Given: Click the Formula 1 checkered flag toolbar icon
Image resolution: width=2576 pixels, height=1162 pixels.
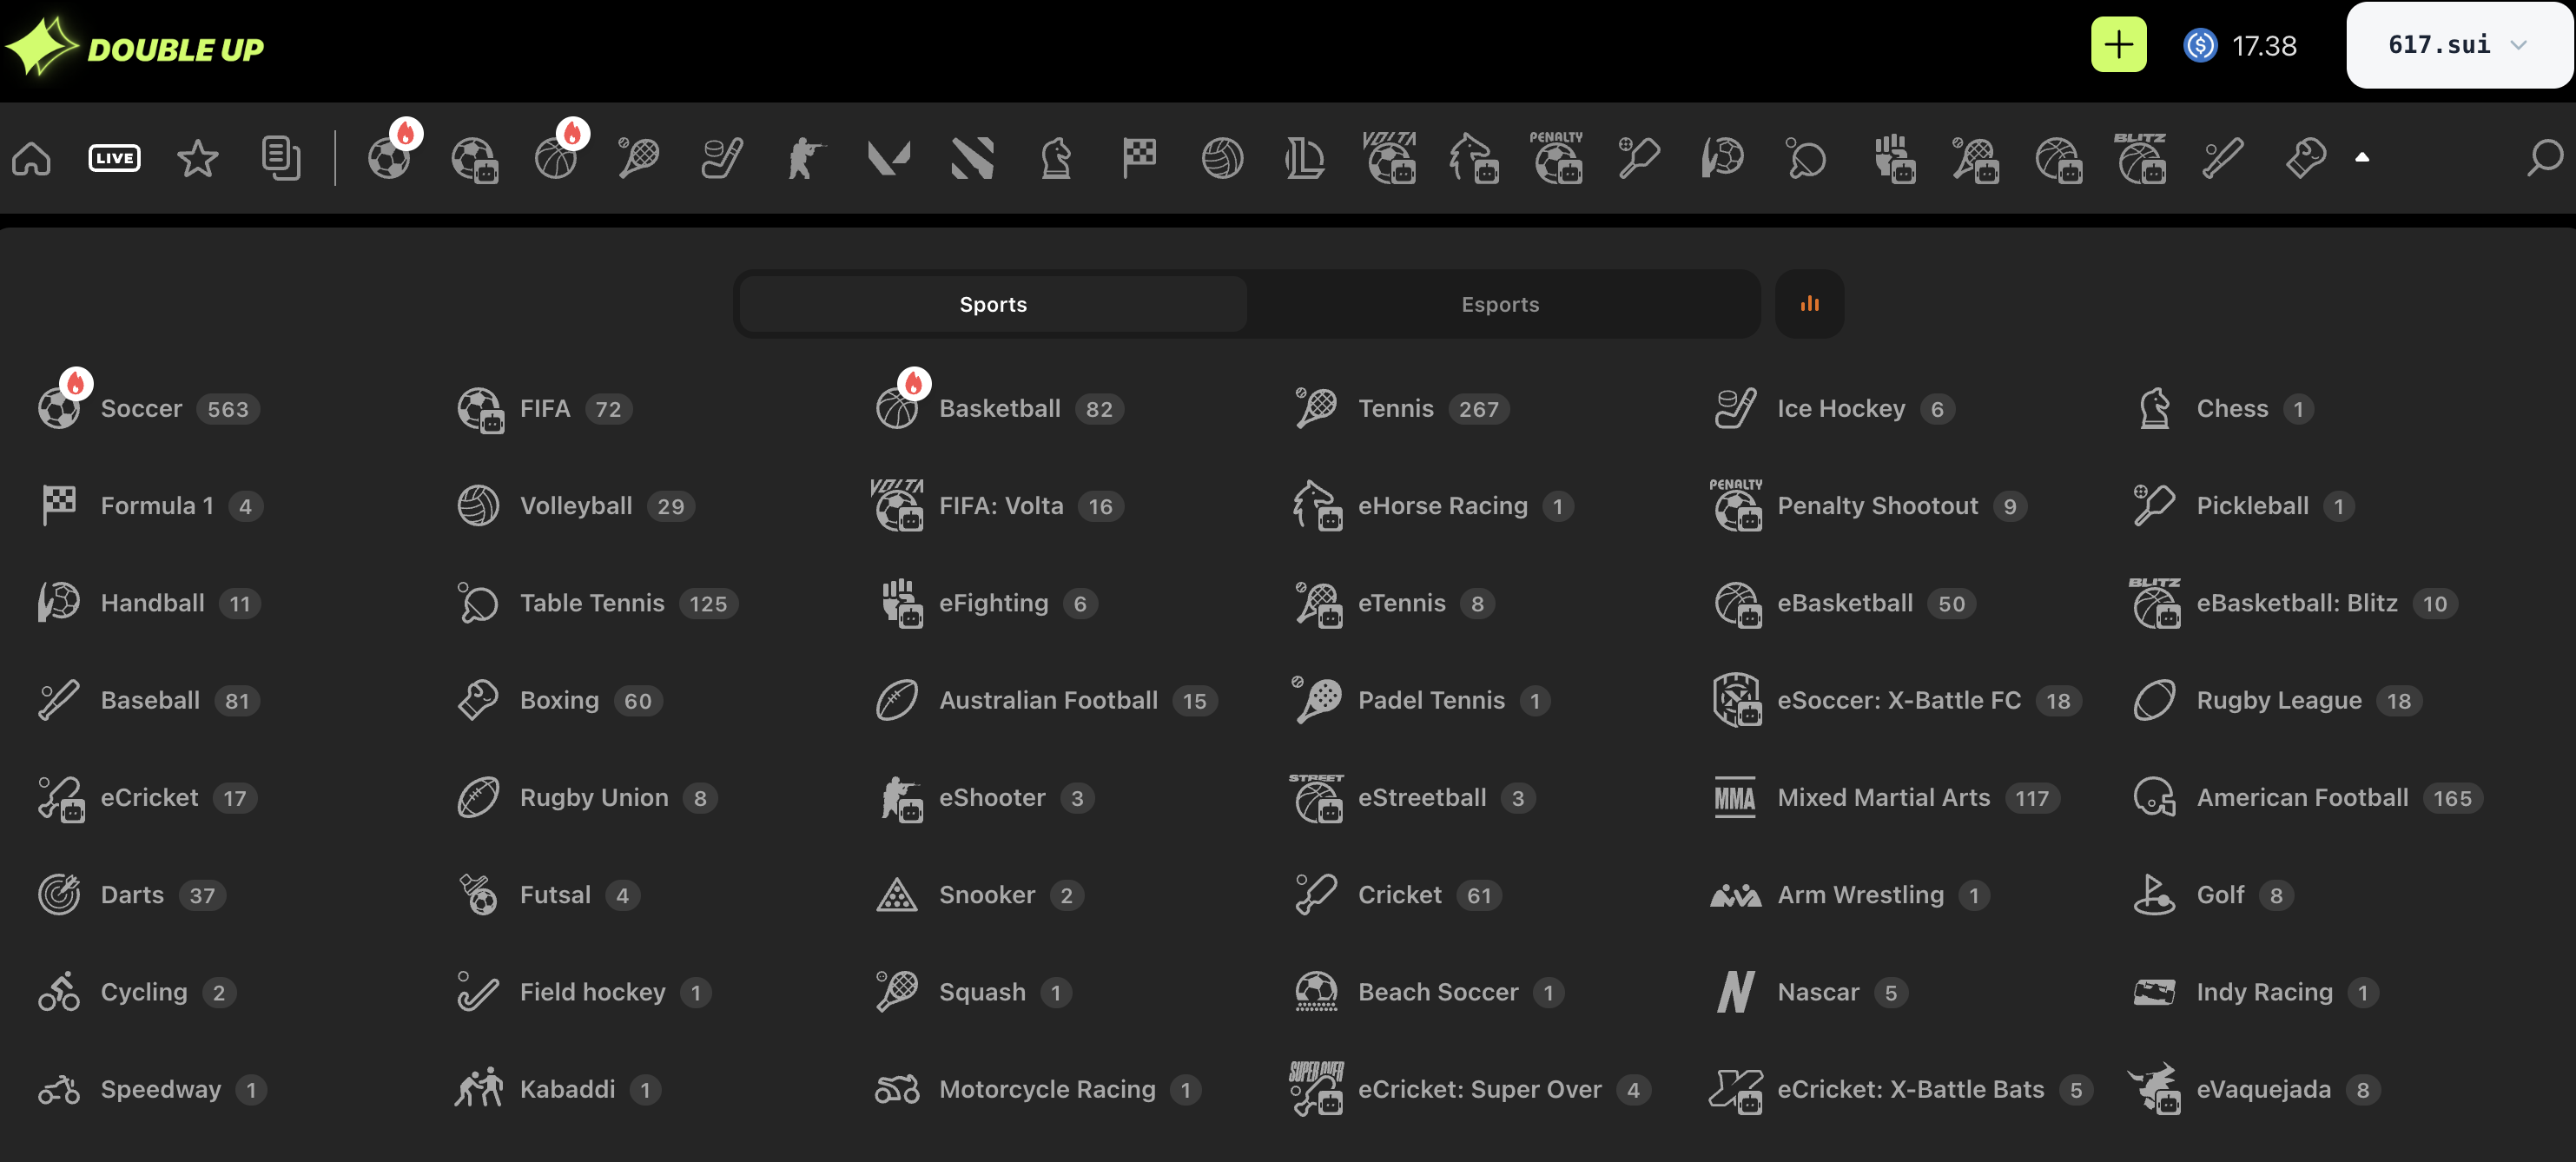Looking at the screenshot, I should point(1138,158).
